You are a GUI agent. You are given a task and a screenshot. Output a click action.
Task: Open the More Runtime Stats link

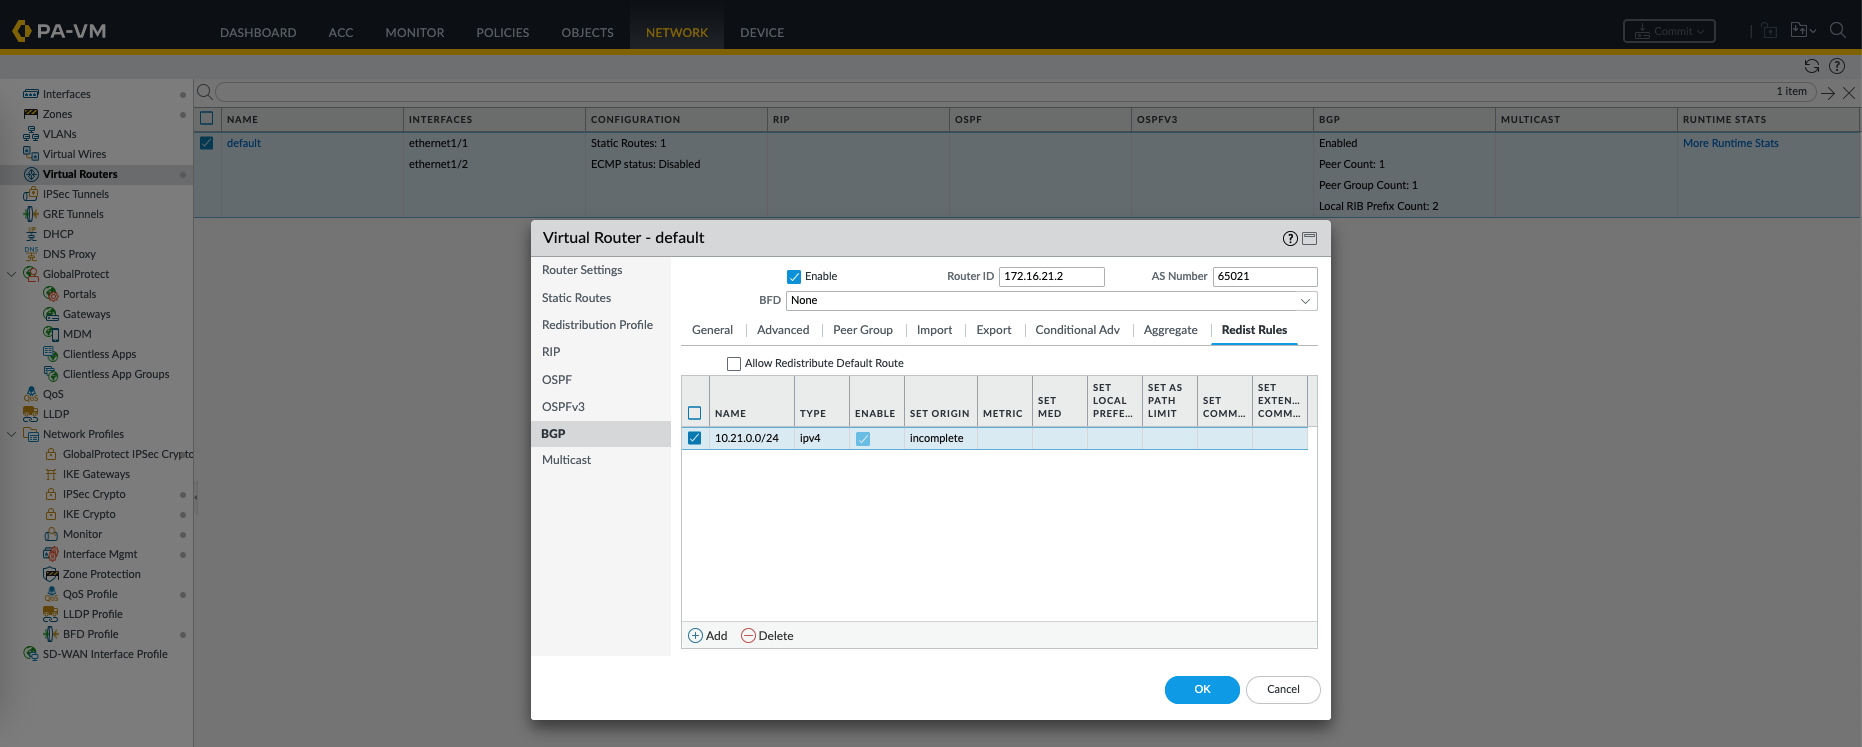pos(1730,143)
